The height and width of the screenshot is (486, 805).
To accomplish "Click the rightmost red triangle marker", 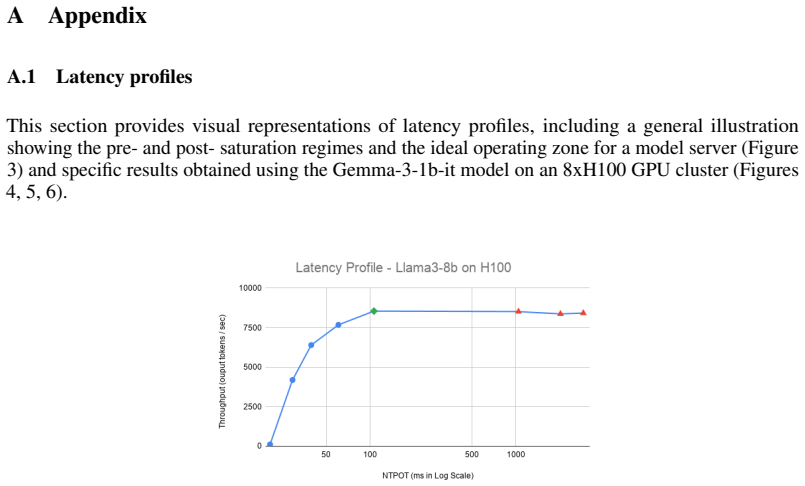I will click(x=583, y=313).
